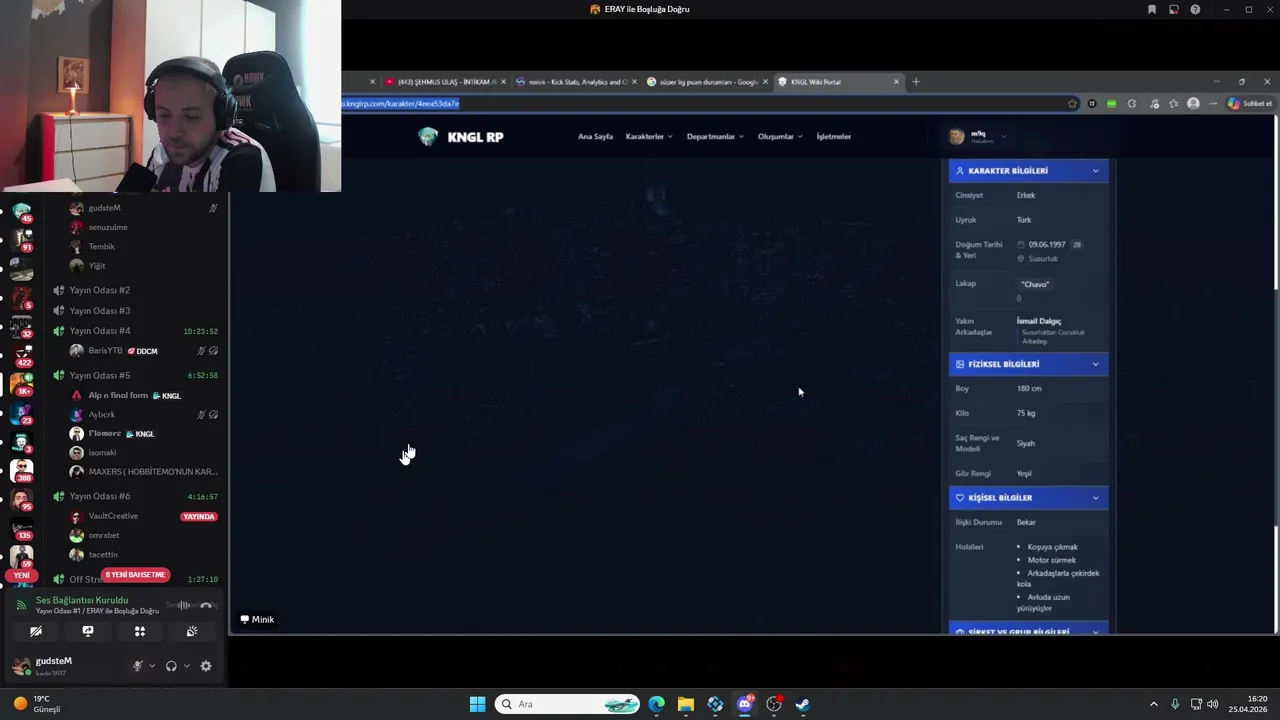Click the İsmail Dalgıç friend link
This screenshot has height=720, width=1280.
tap(1039, 321)
